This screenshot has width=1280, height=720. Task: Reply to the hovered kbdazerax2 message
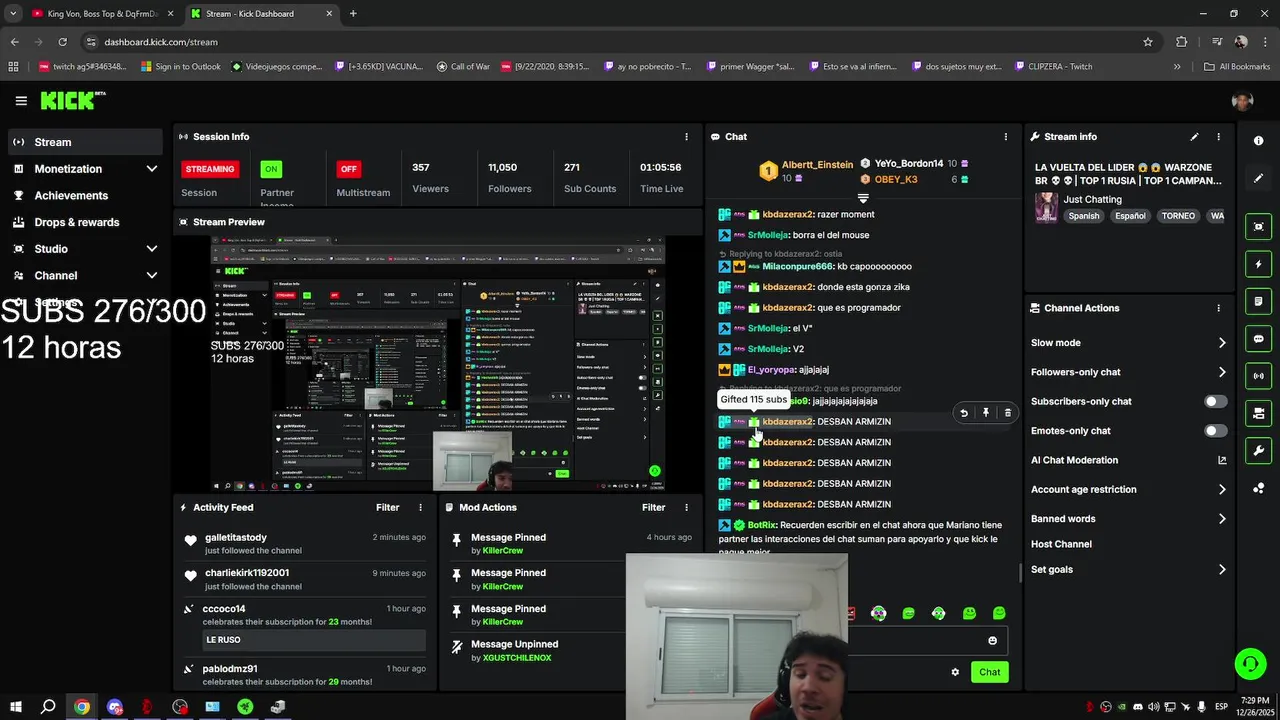964,412
